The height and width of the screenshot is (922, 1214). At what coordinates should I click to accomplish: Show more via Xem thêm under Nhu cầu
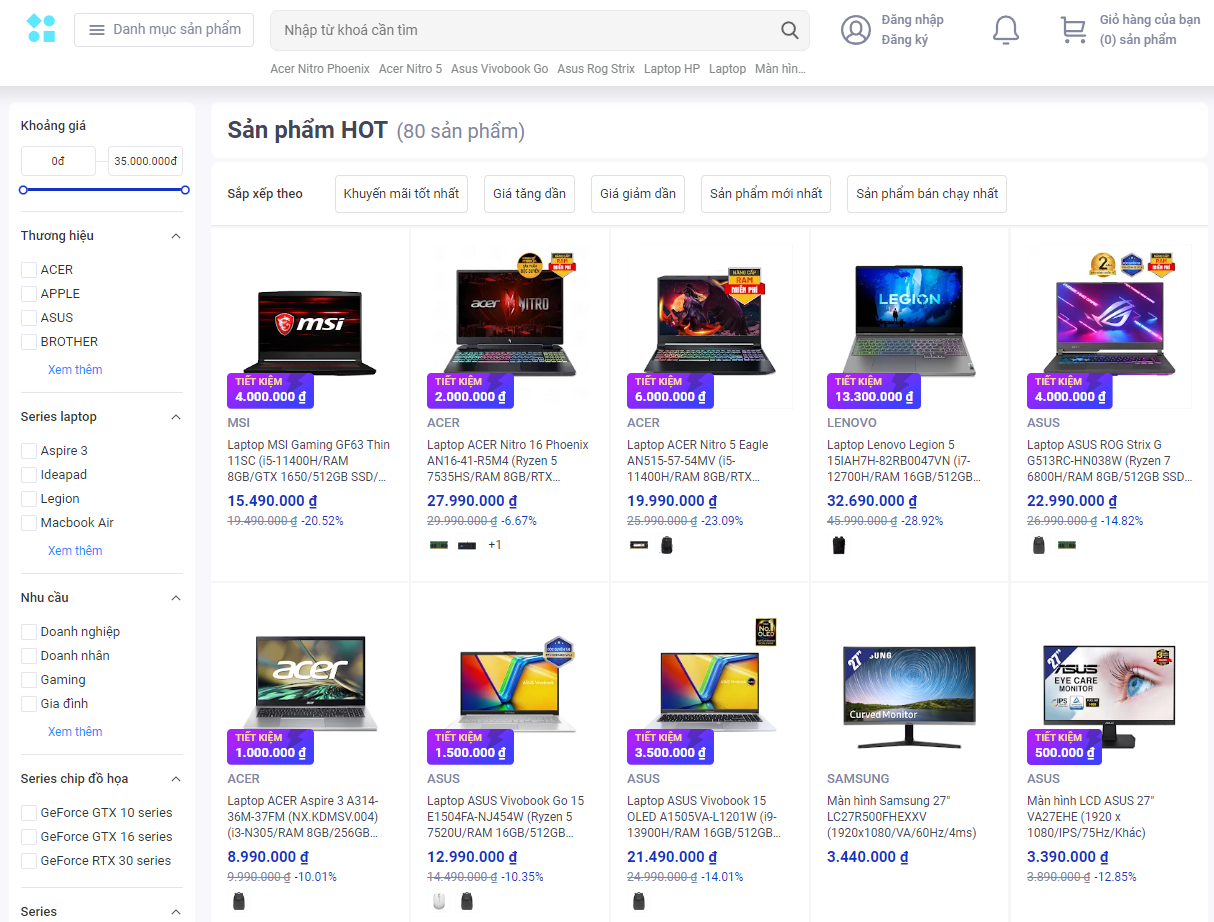point(75,732)
